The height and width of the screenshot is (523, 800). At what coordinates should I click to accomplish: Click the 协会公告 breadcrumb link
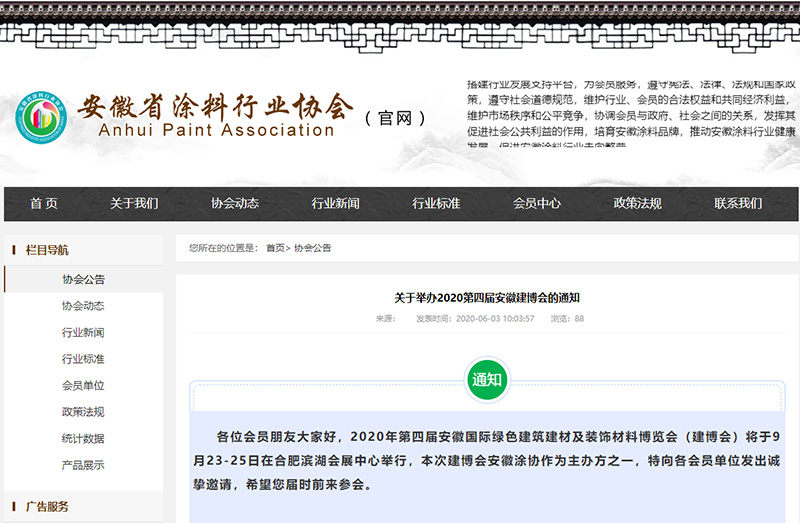(x=312, y=248)
